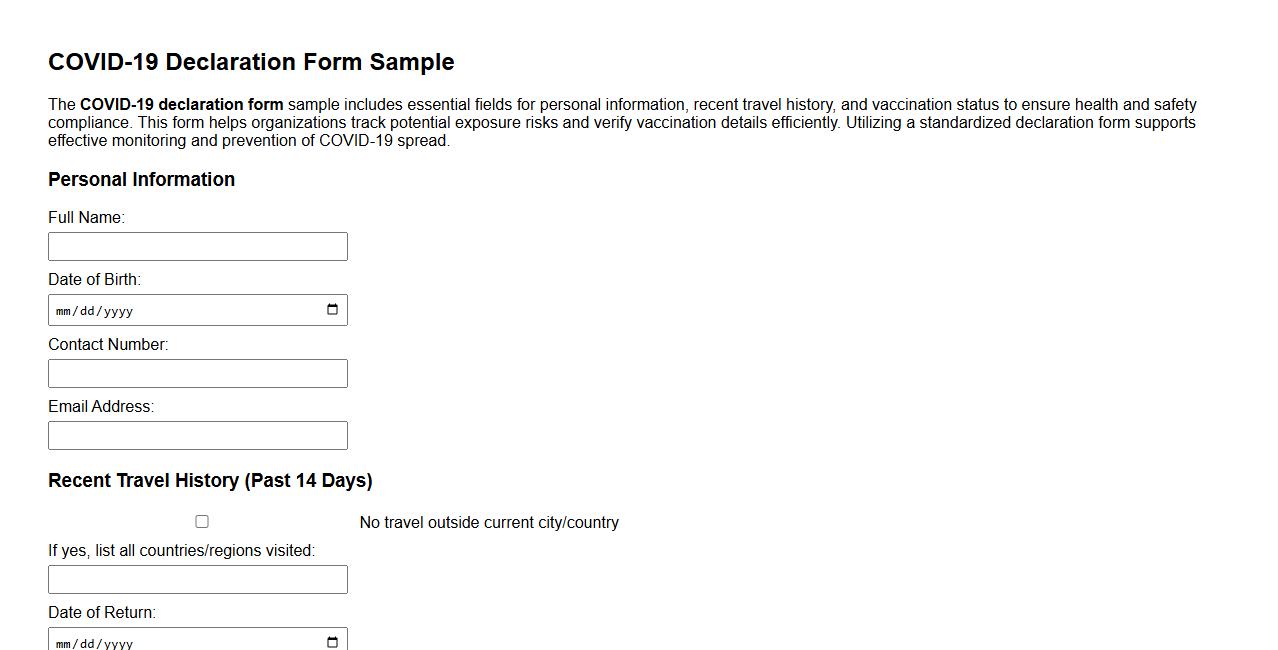Viewport: 1278px width, 650px height.
Task: Open the Date of Birth calendar picker
Action: [331, 309]
